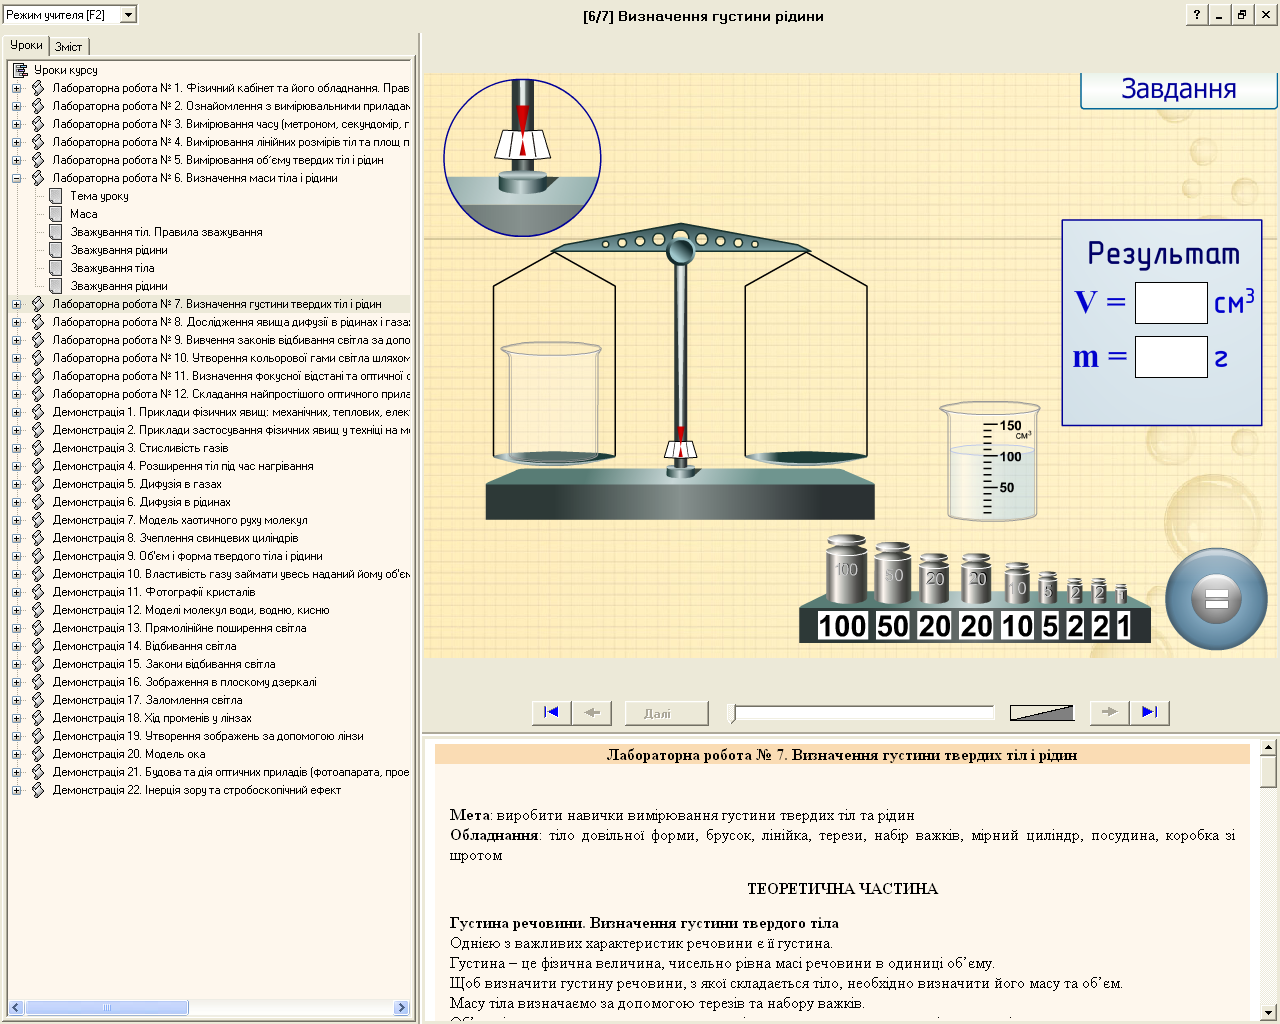This screenshot has height=1024, width=1280.
Task: Open Демонстрація 5. Дифузія в газах
Action: 137,484
